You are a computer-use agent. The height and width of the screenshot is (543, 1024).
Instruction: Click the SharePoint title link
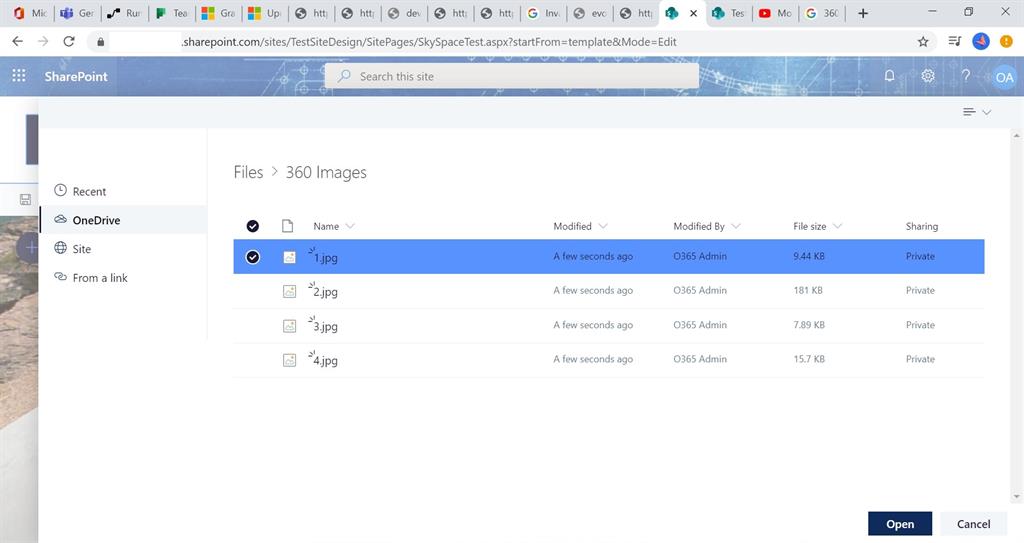[76, 76]
